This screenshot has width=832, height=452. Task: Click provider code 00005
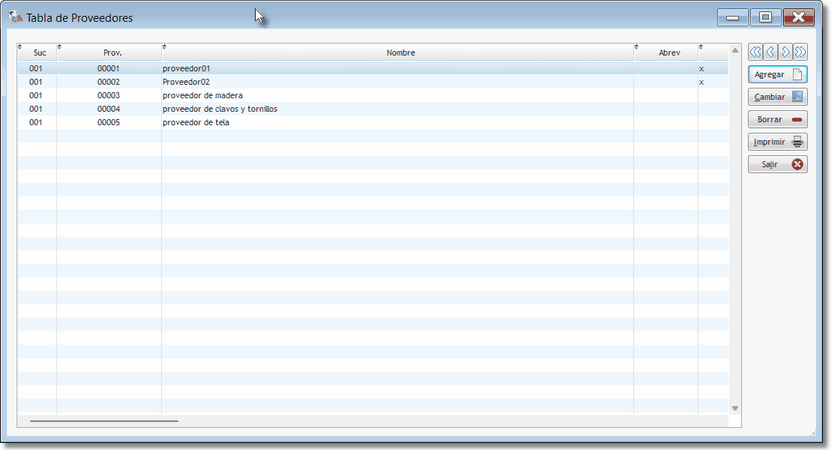(x=108, y=122)
